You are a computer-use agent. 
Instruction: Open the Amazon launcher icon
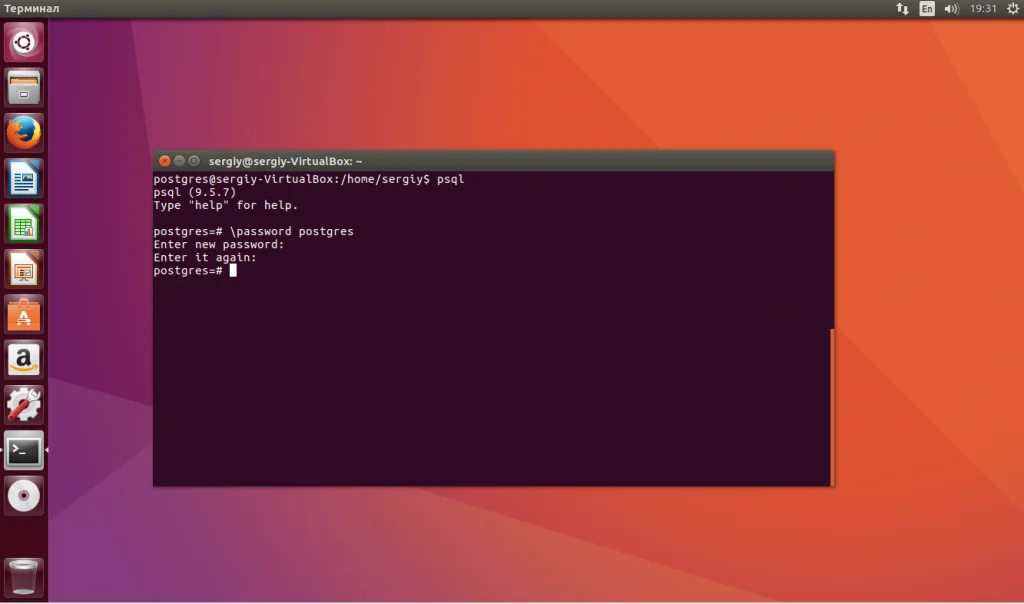tap(24, 360)
